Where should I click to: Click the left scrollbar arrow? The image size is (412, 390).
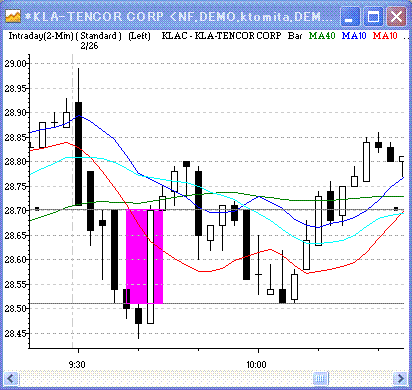pos(11,379)
